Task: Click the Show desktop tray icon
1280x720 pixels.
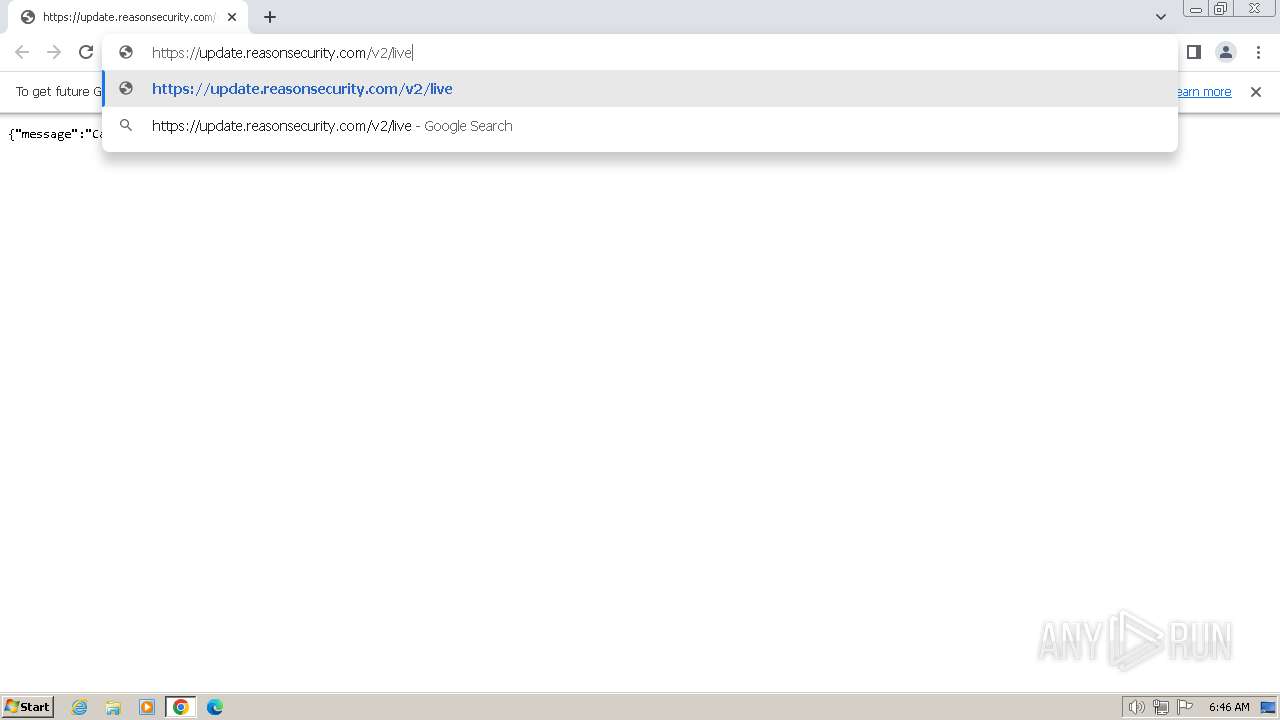Action: pos(1268,707)
